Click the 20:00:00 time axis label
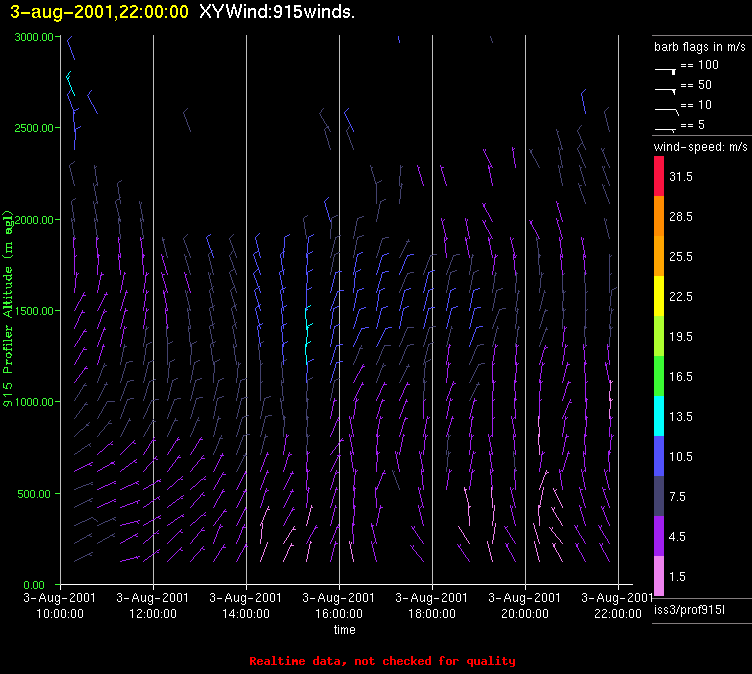Screen dimensions: 752x674 [525, 614]
